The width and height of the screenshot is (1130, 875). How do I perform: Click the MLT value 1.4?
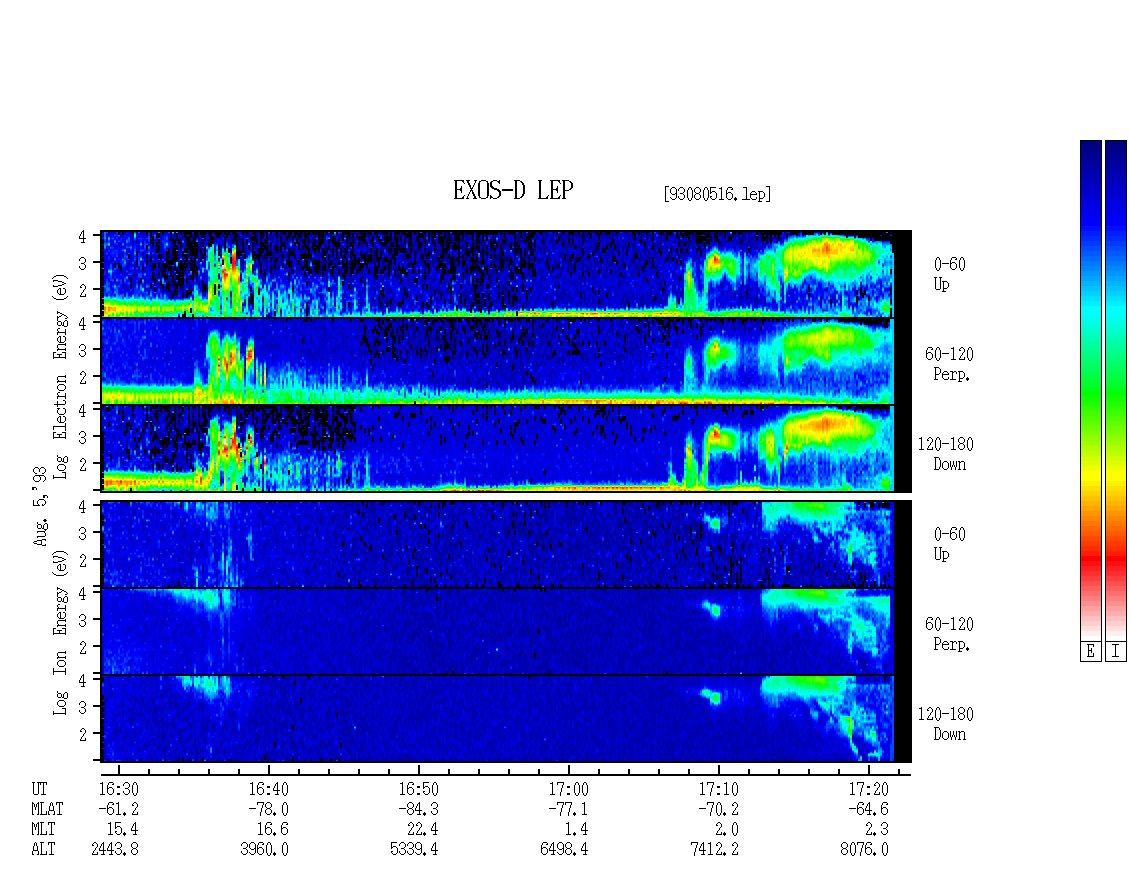pyautogui.click(x=577, y=830)
